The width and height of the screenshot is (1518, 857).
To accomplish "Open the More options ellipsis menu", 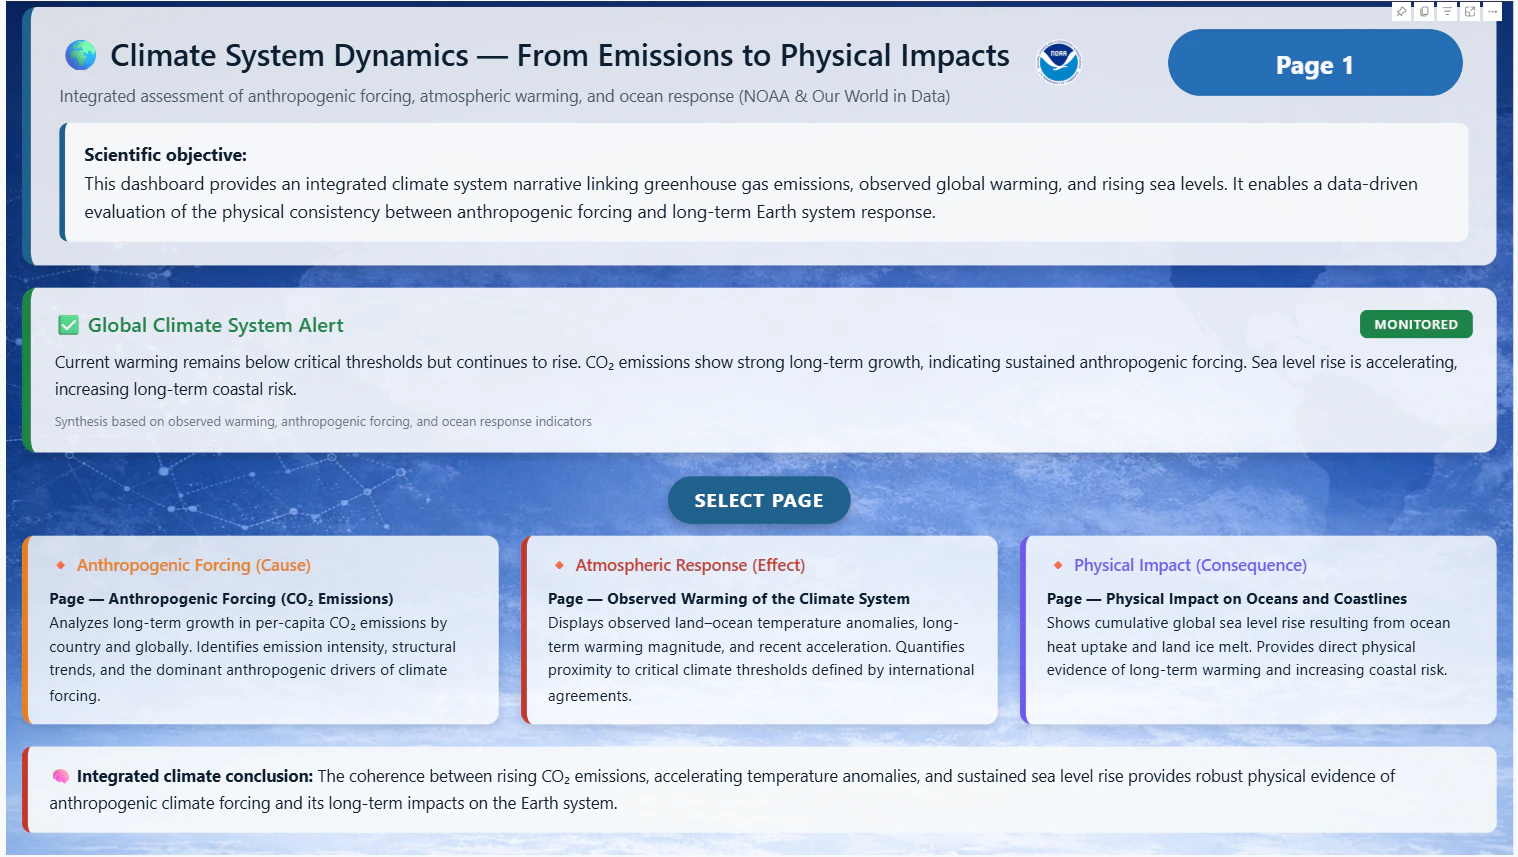I will click(1492, 12).
